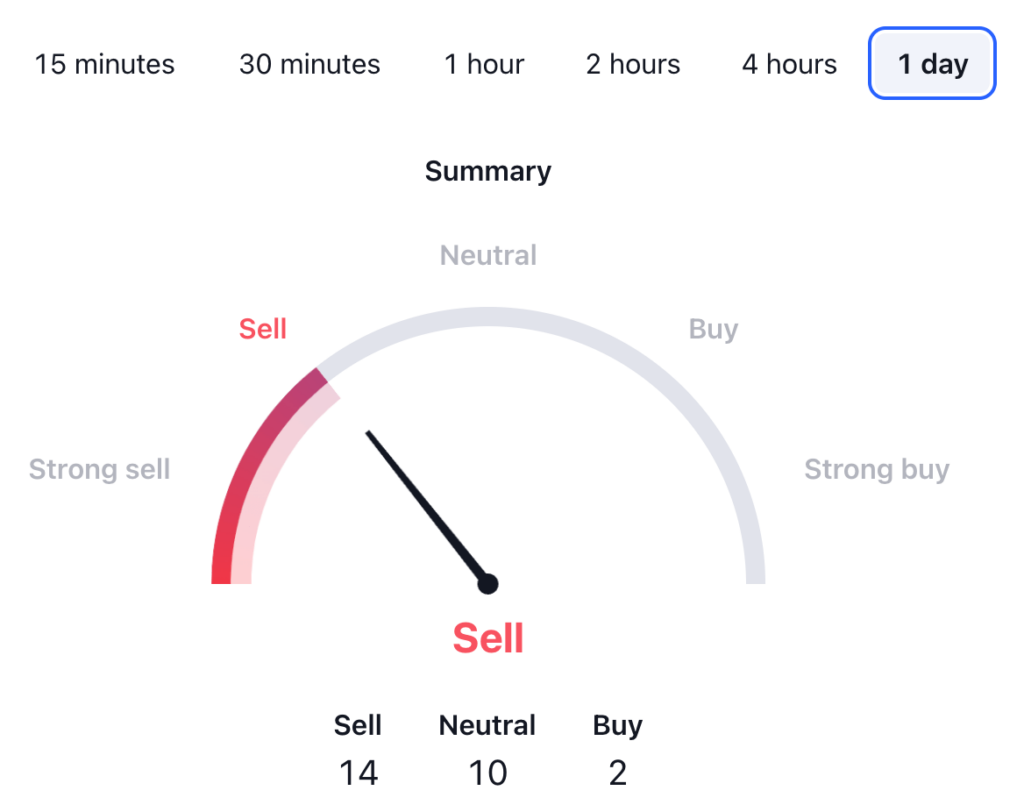Switch to the 30 minutes timeframe
This screenshot has height=812, width=1024.
point(309,65)
